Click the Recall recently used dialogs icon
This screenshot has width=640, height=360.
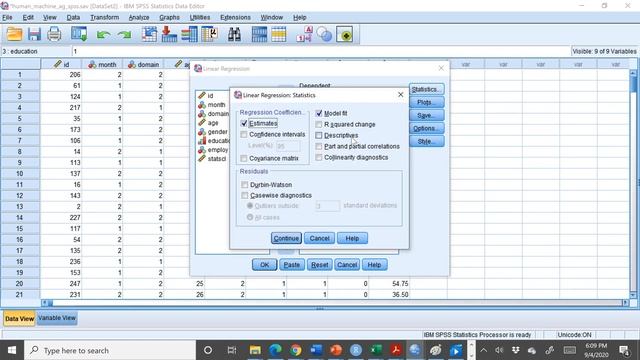coord(79,34)
